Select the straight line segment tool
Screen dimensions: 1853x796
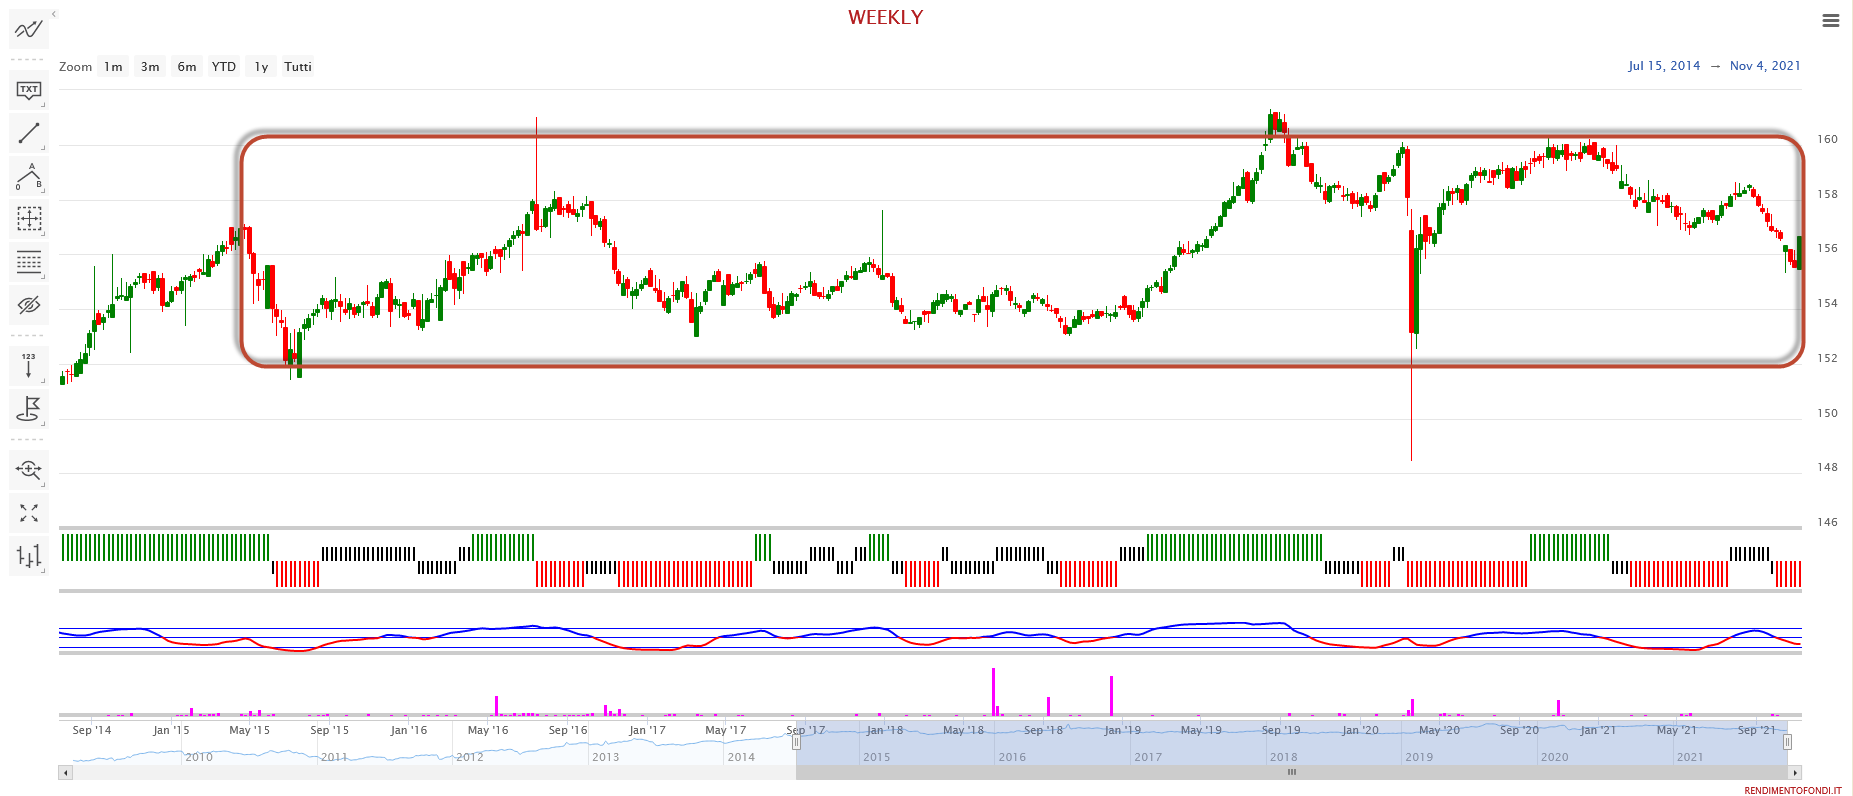coord(28,133)
